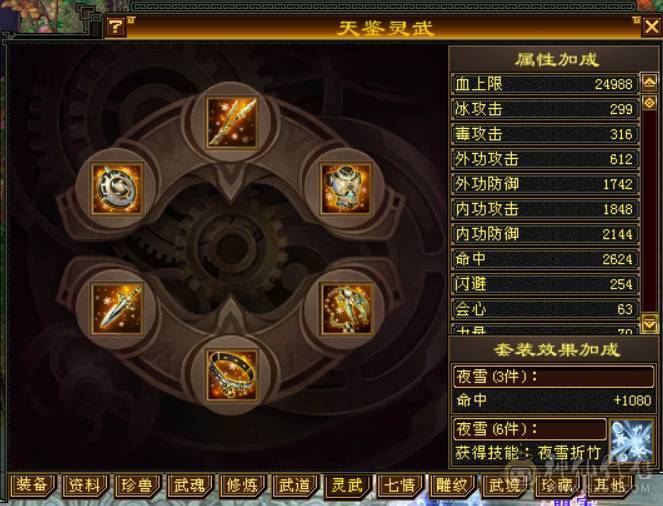Click the attribute scrollbar diamond handle
Viewport: 663px width, 506px height.
pos(649,102)
